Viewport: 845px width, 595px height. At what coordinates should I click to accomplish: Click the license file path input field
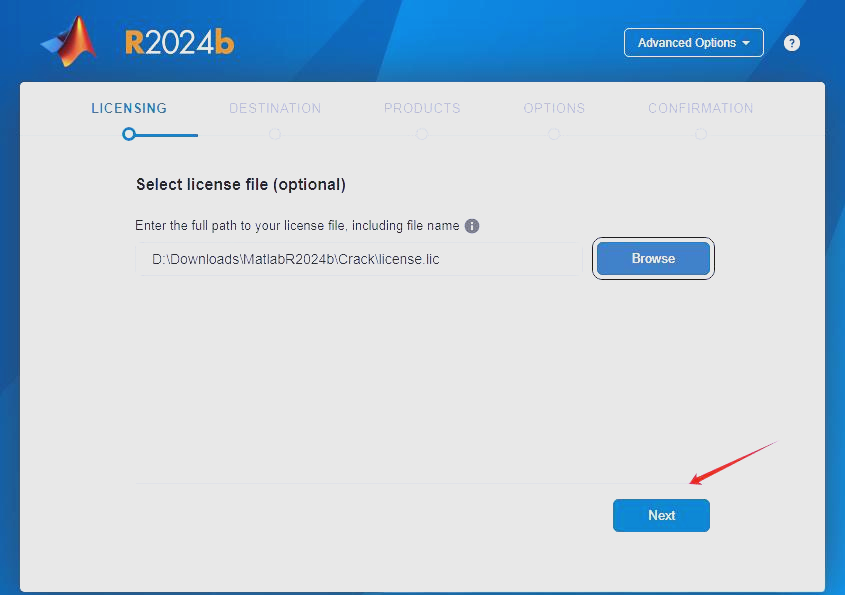coord(357,258)
